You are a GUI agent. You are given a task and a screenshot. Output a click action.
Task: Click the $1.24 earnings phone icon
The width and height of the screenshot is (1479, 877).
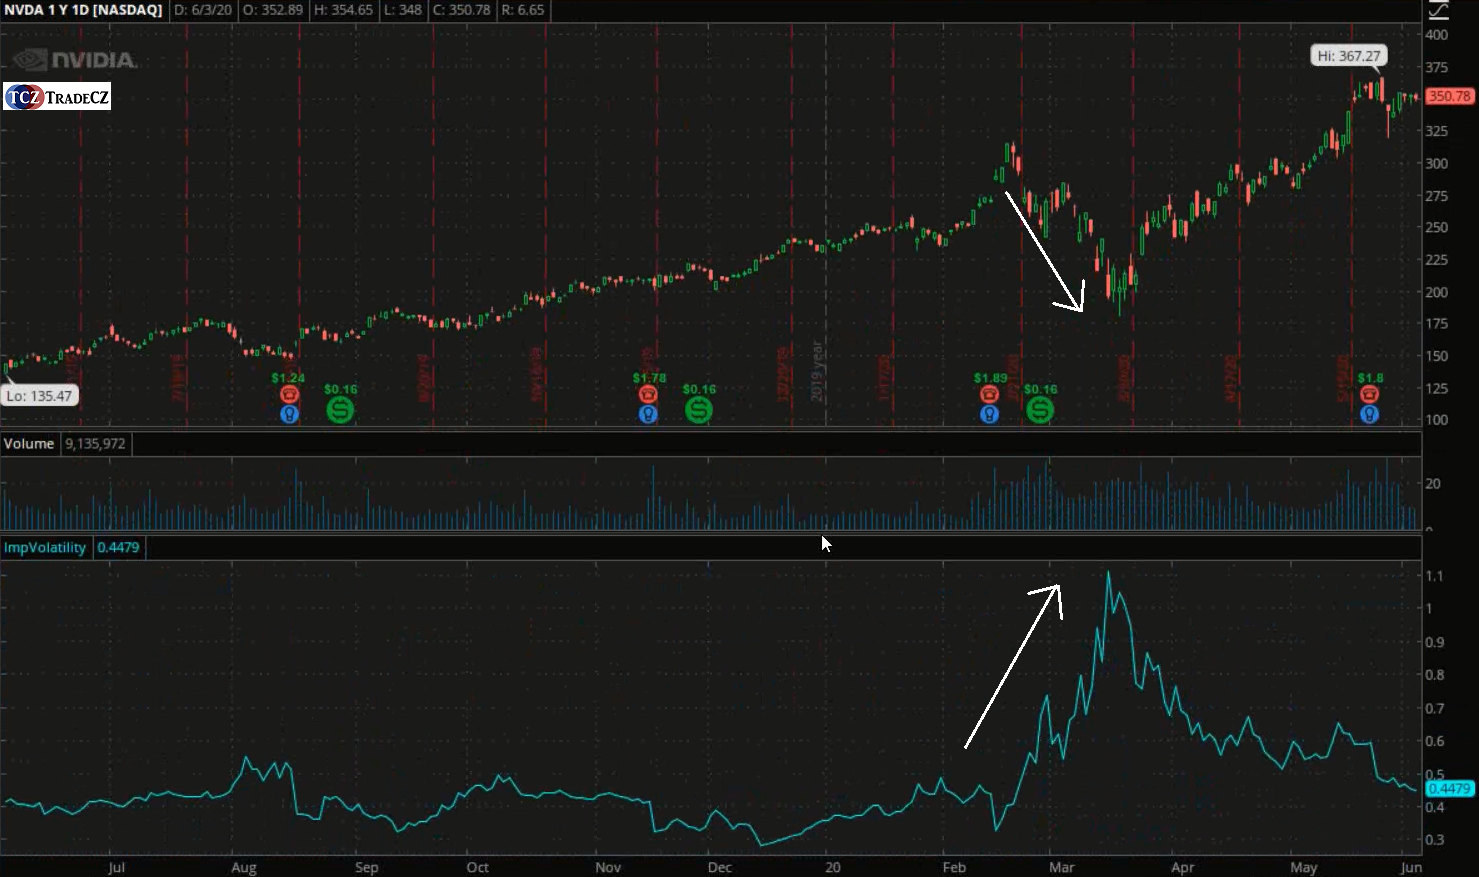pos(289,394)
